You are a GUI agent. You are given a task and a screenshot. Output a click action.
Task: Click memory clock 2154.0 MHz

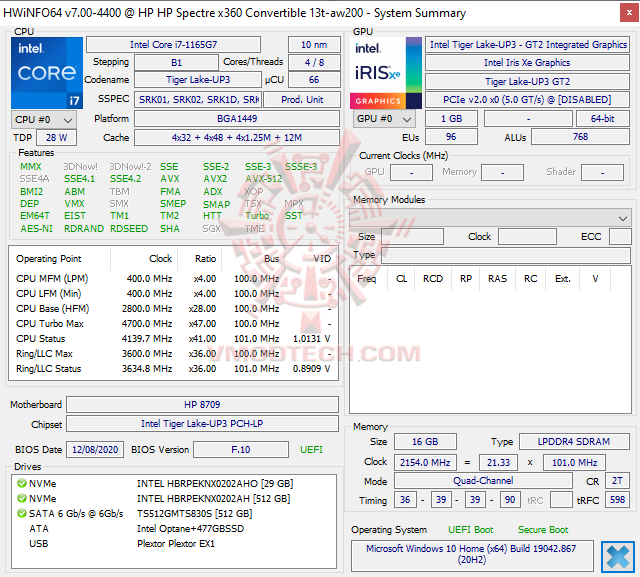pyautogui.click(x=425, y=462)
